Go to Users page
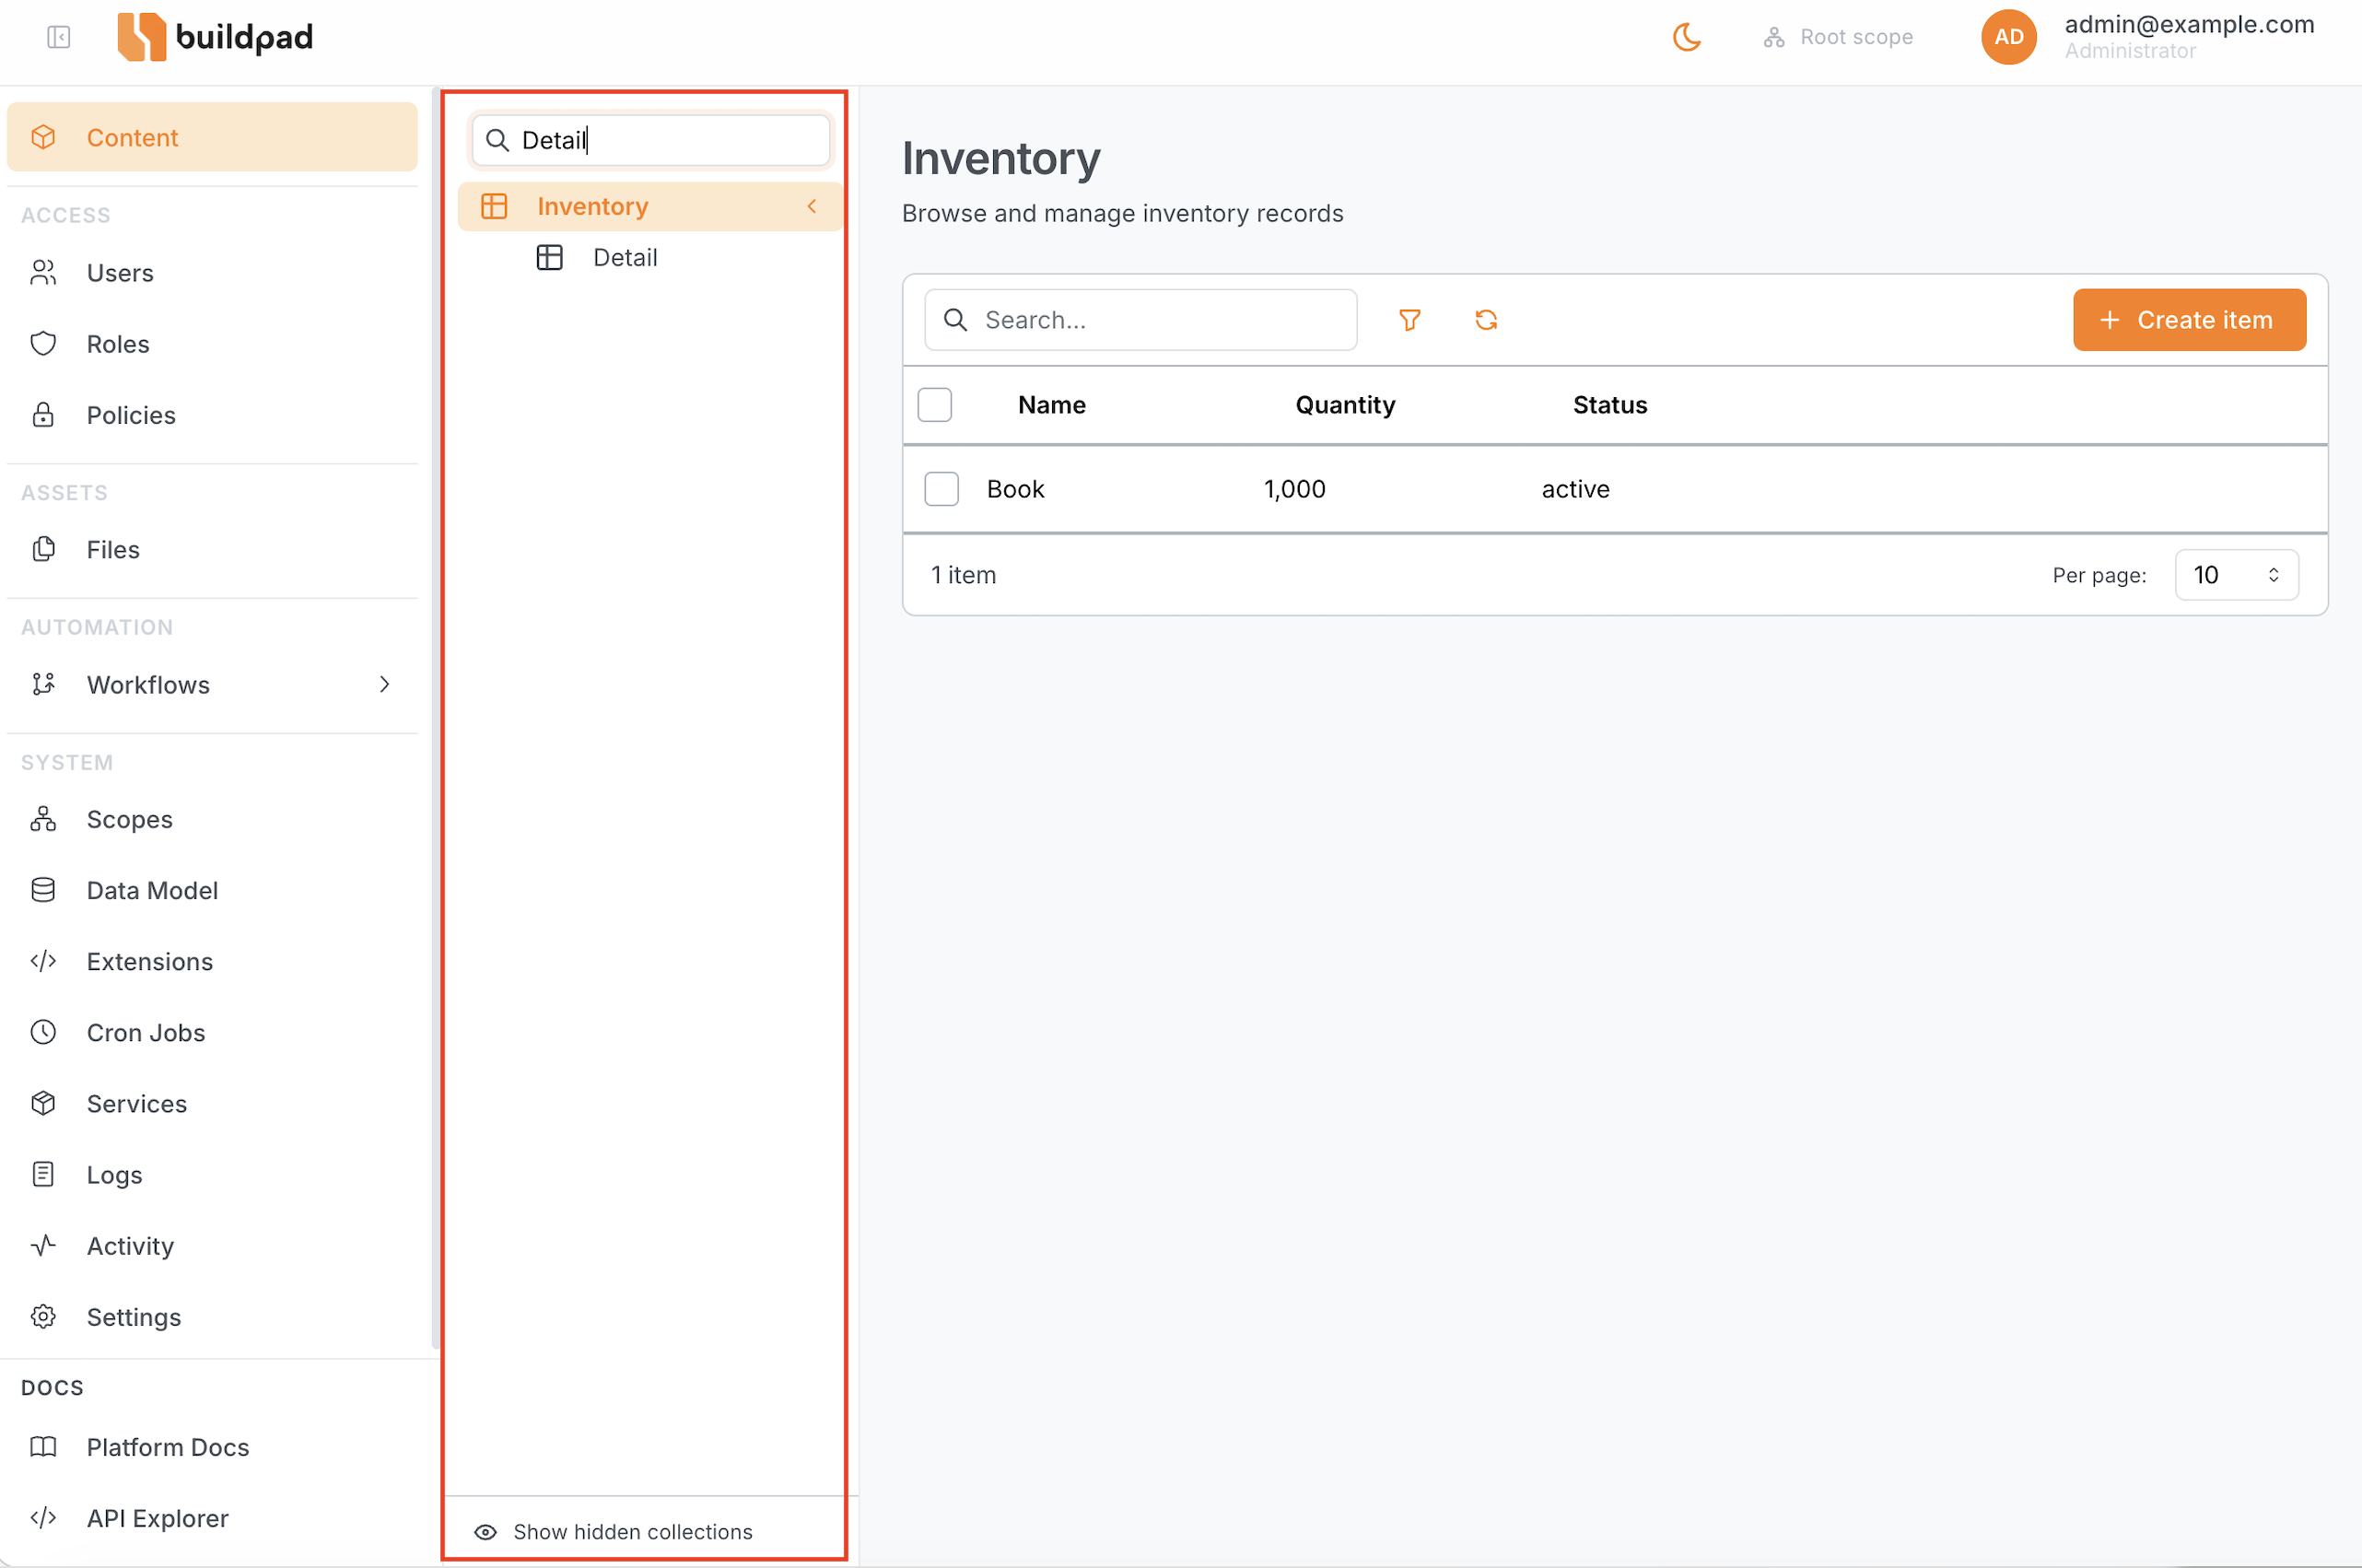This screenshot has height=1568, width=2362. pyautogui.click(x=212, y=273)
